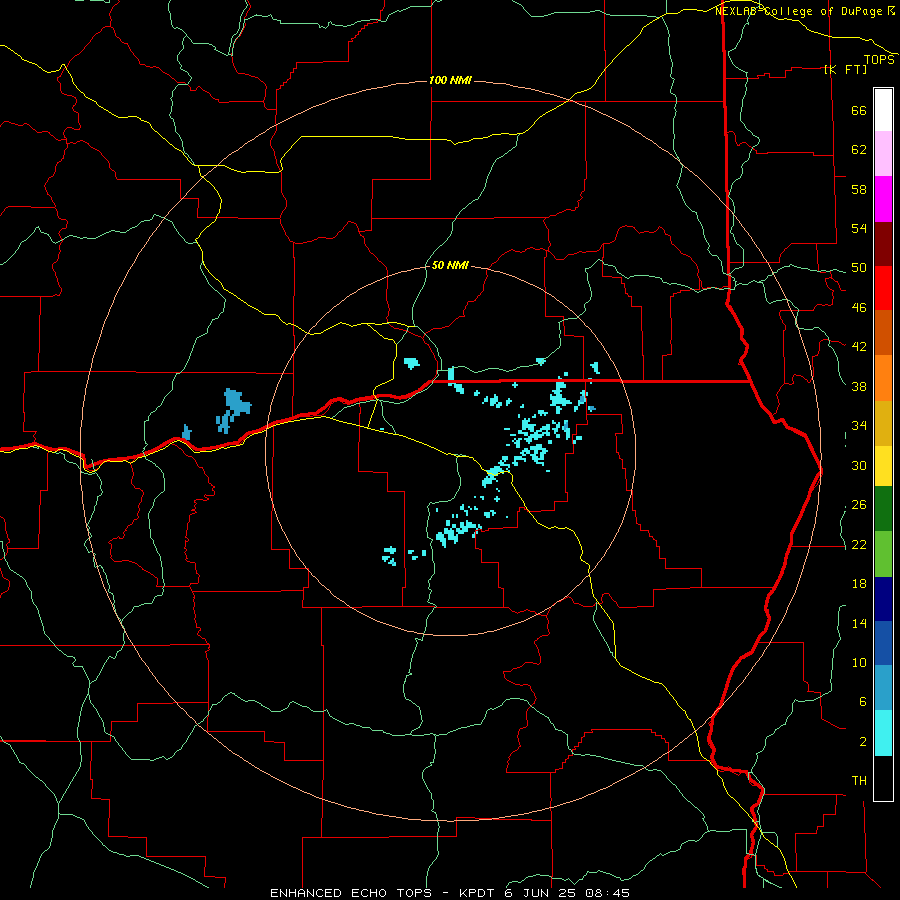This screenshot has height=900, width=900.
Task: Pick the dark maroon legend swatch
Action: click(883, 244)
